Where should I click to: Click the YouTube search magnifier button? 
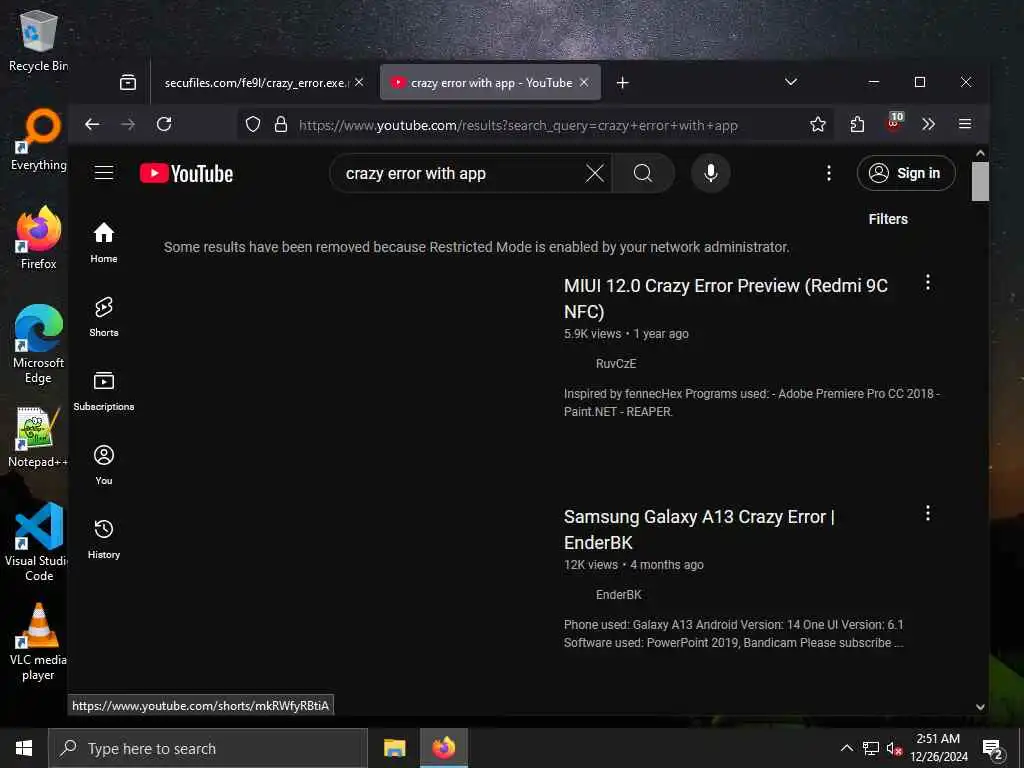[643, 173]
